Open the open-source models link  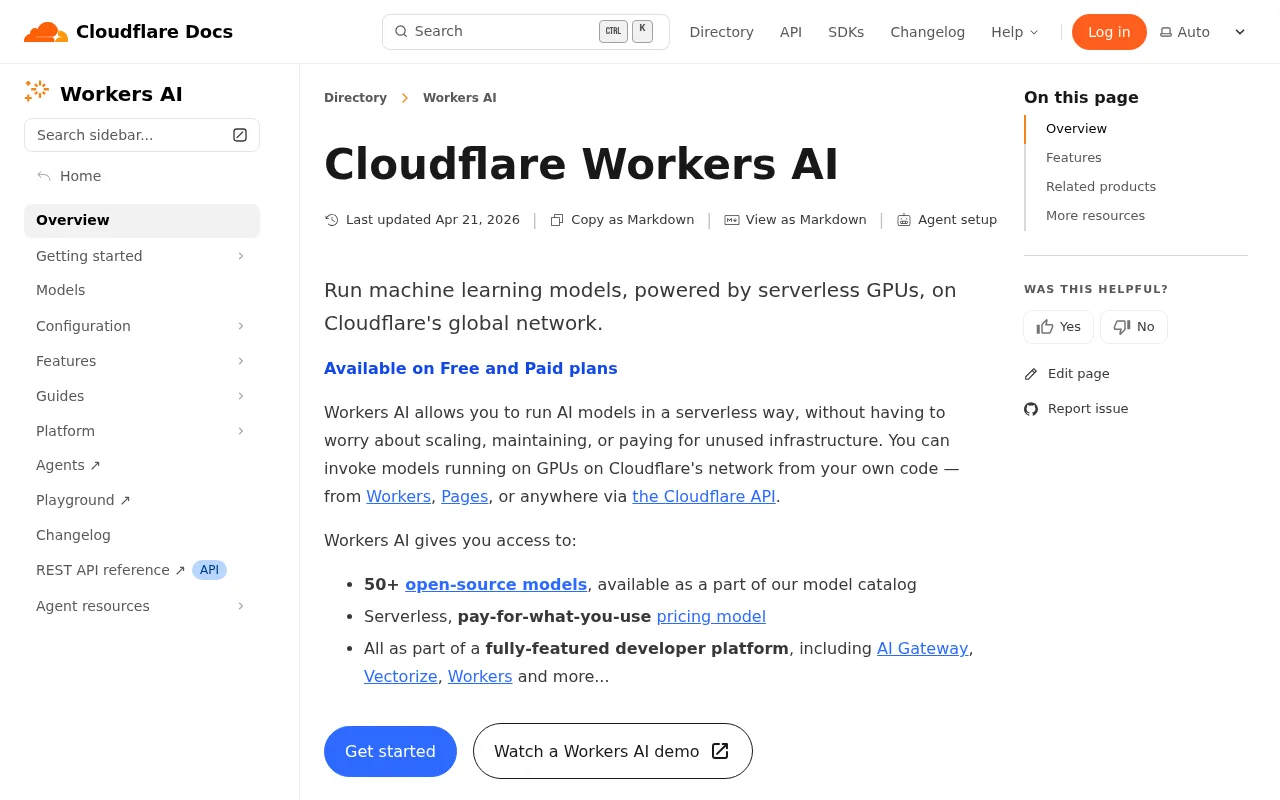(496, 584)
